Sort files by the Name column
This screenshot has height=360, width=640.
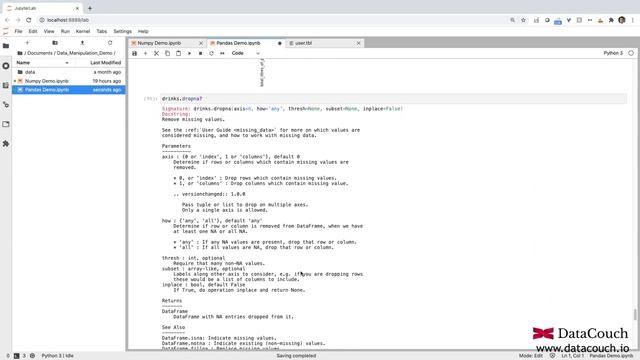[42, 63]
